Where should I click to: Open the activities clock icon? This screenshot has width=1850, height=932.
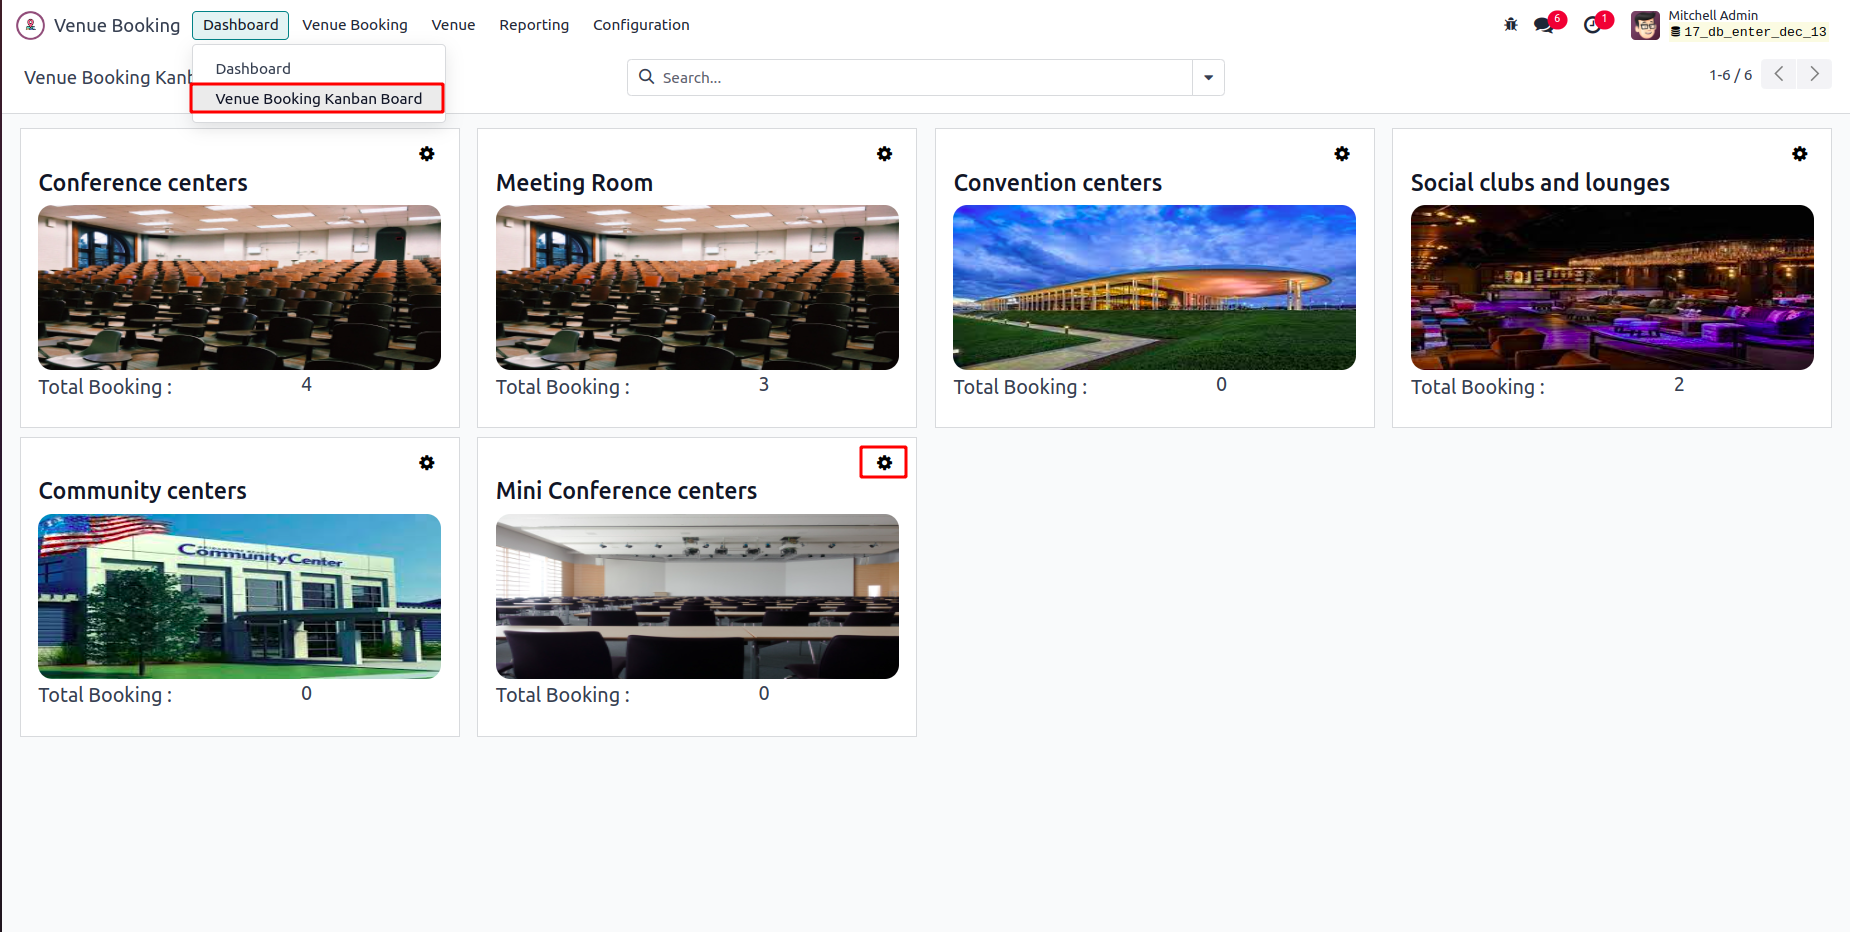click(1593, 25)
